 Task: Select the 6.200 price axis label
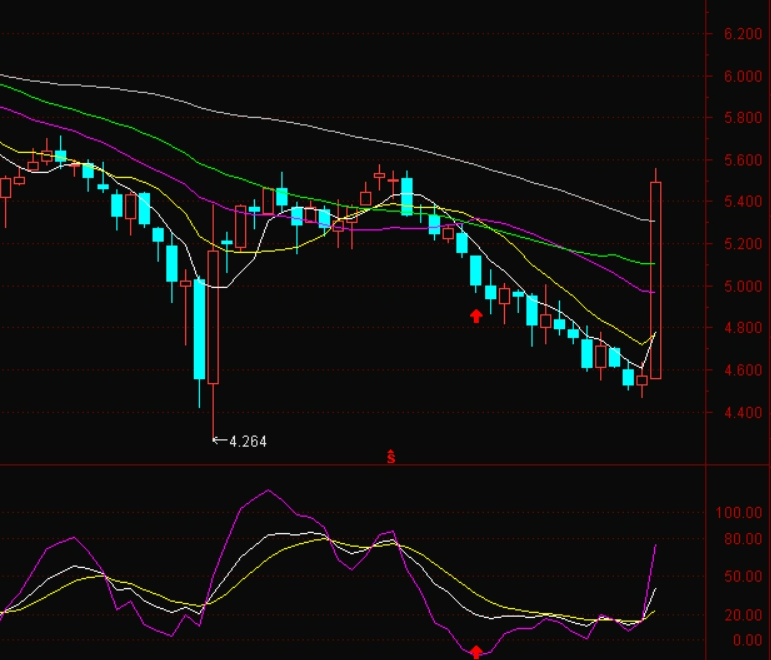click(743, 34)
